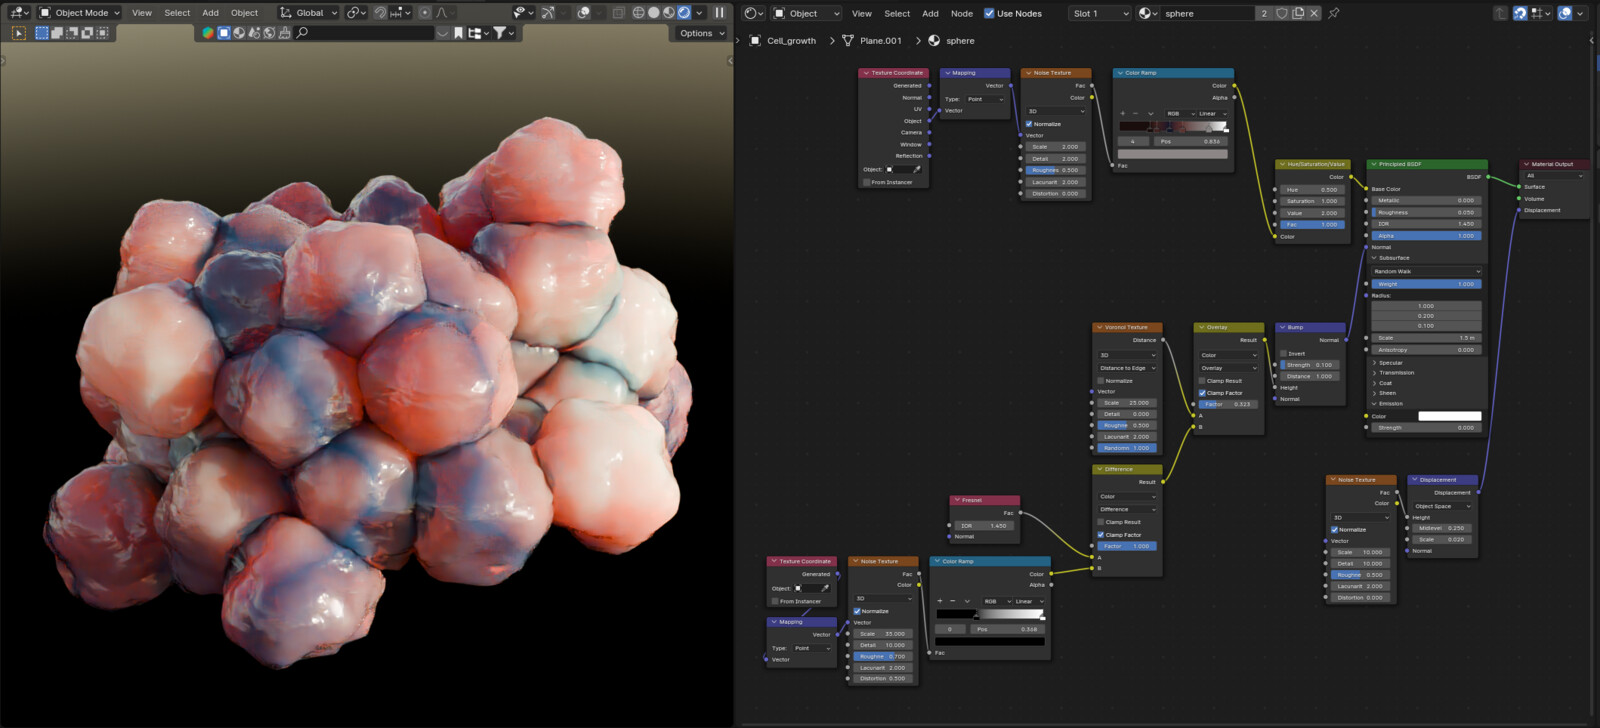Open the shader editor Add menu

(930, 13)
